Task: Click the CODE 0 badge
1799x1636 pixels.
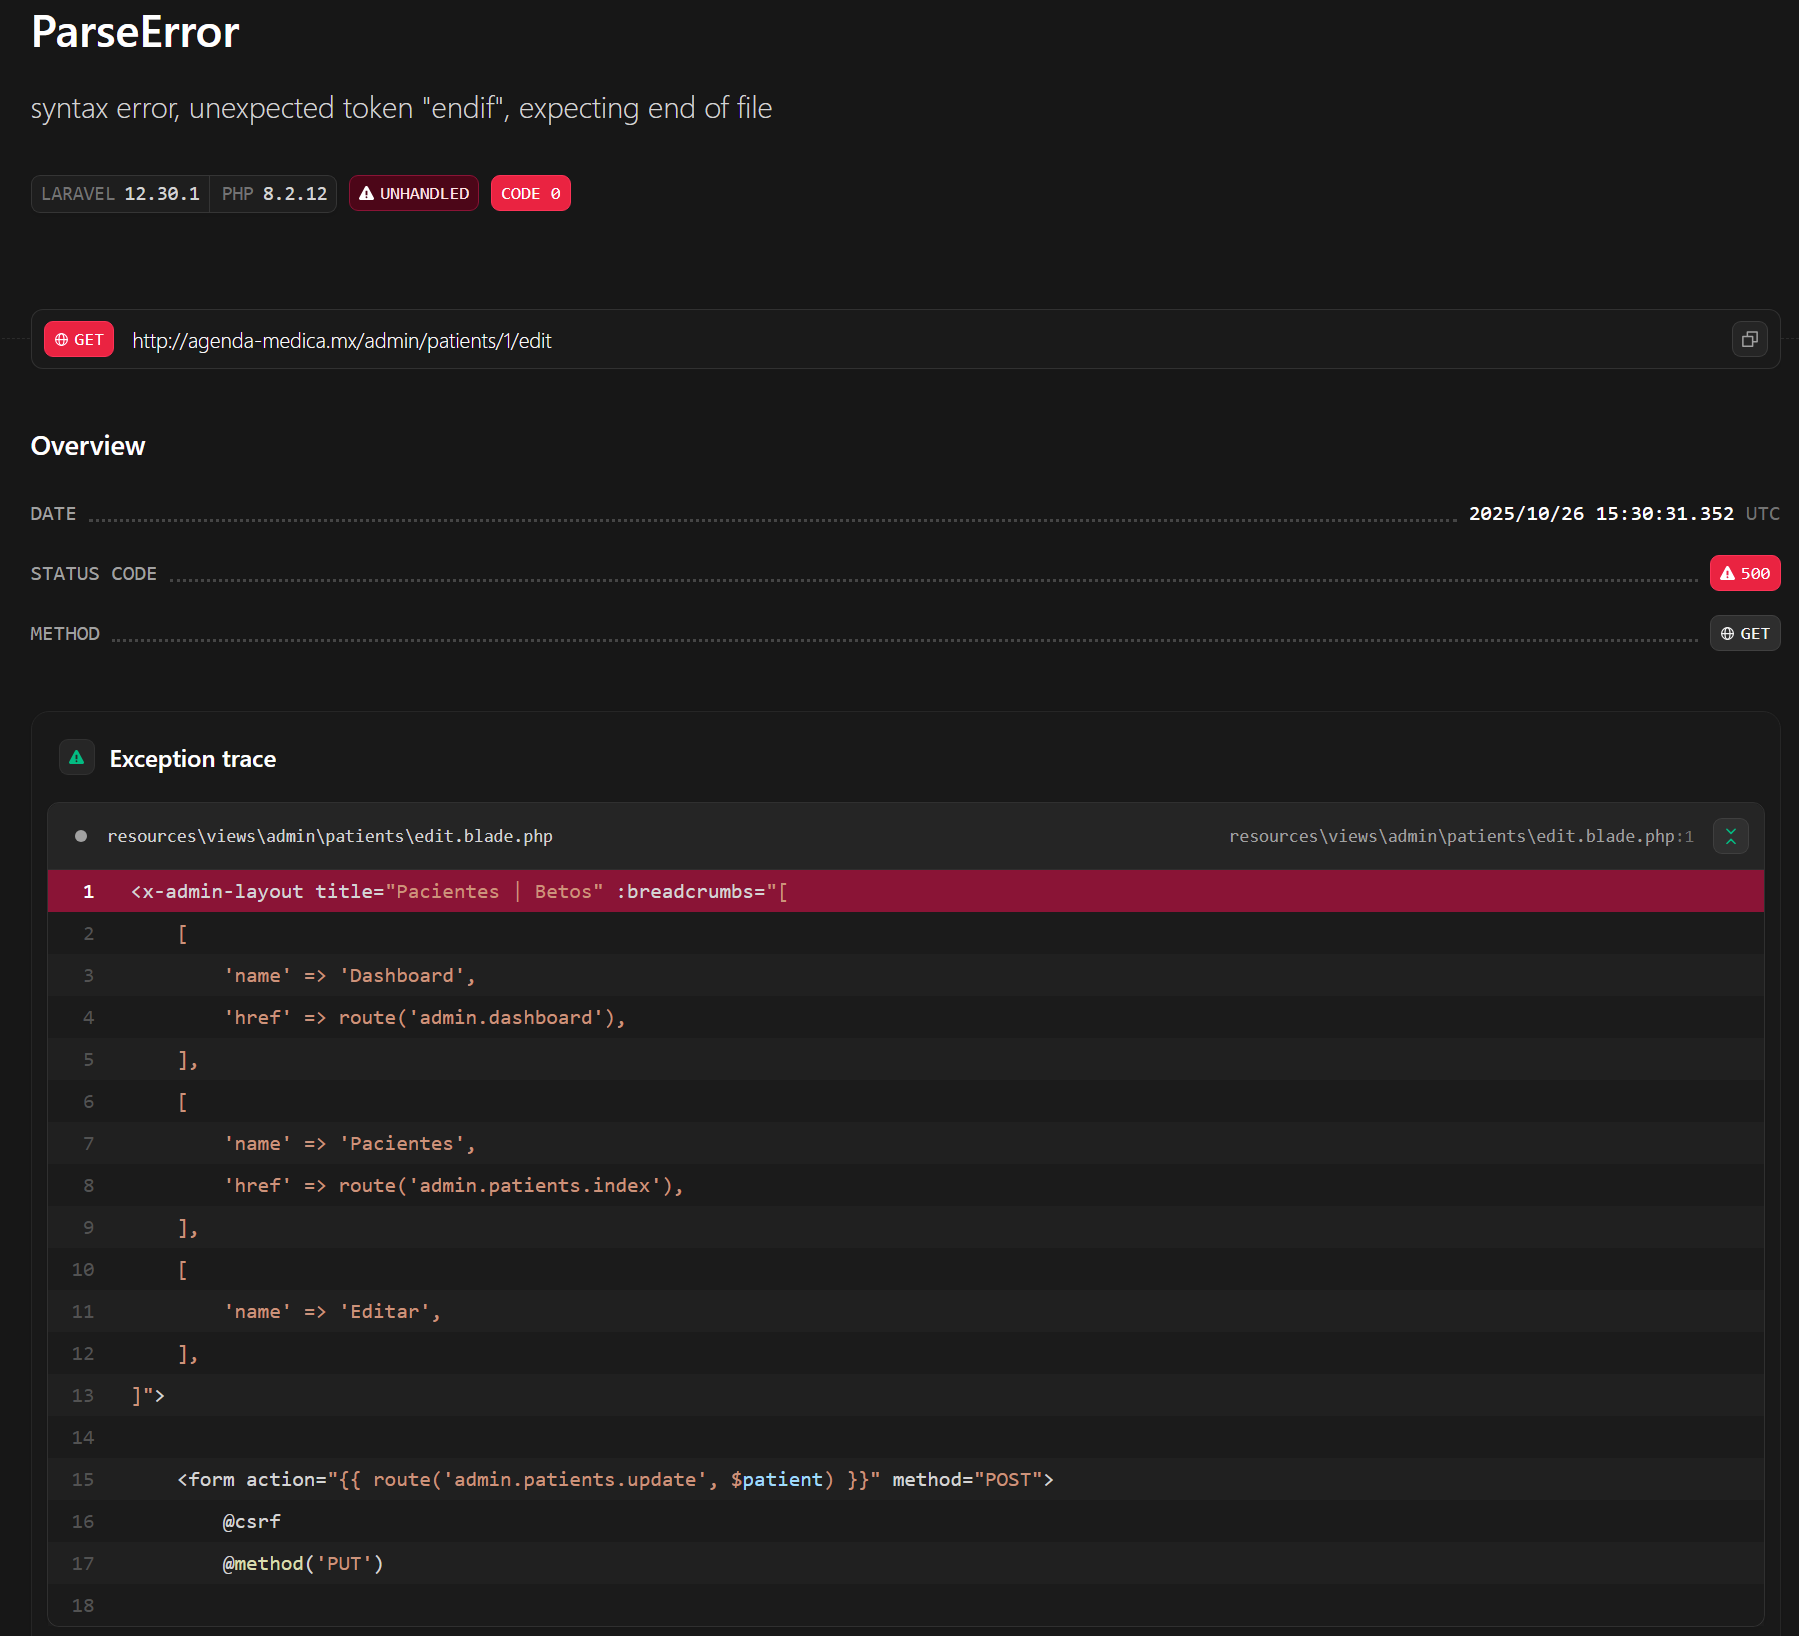Action: pos(530,194)
